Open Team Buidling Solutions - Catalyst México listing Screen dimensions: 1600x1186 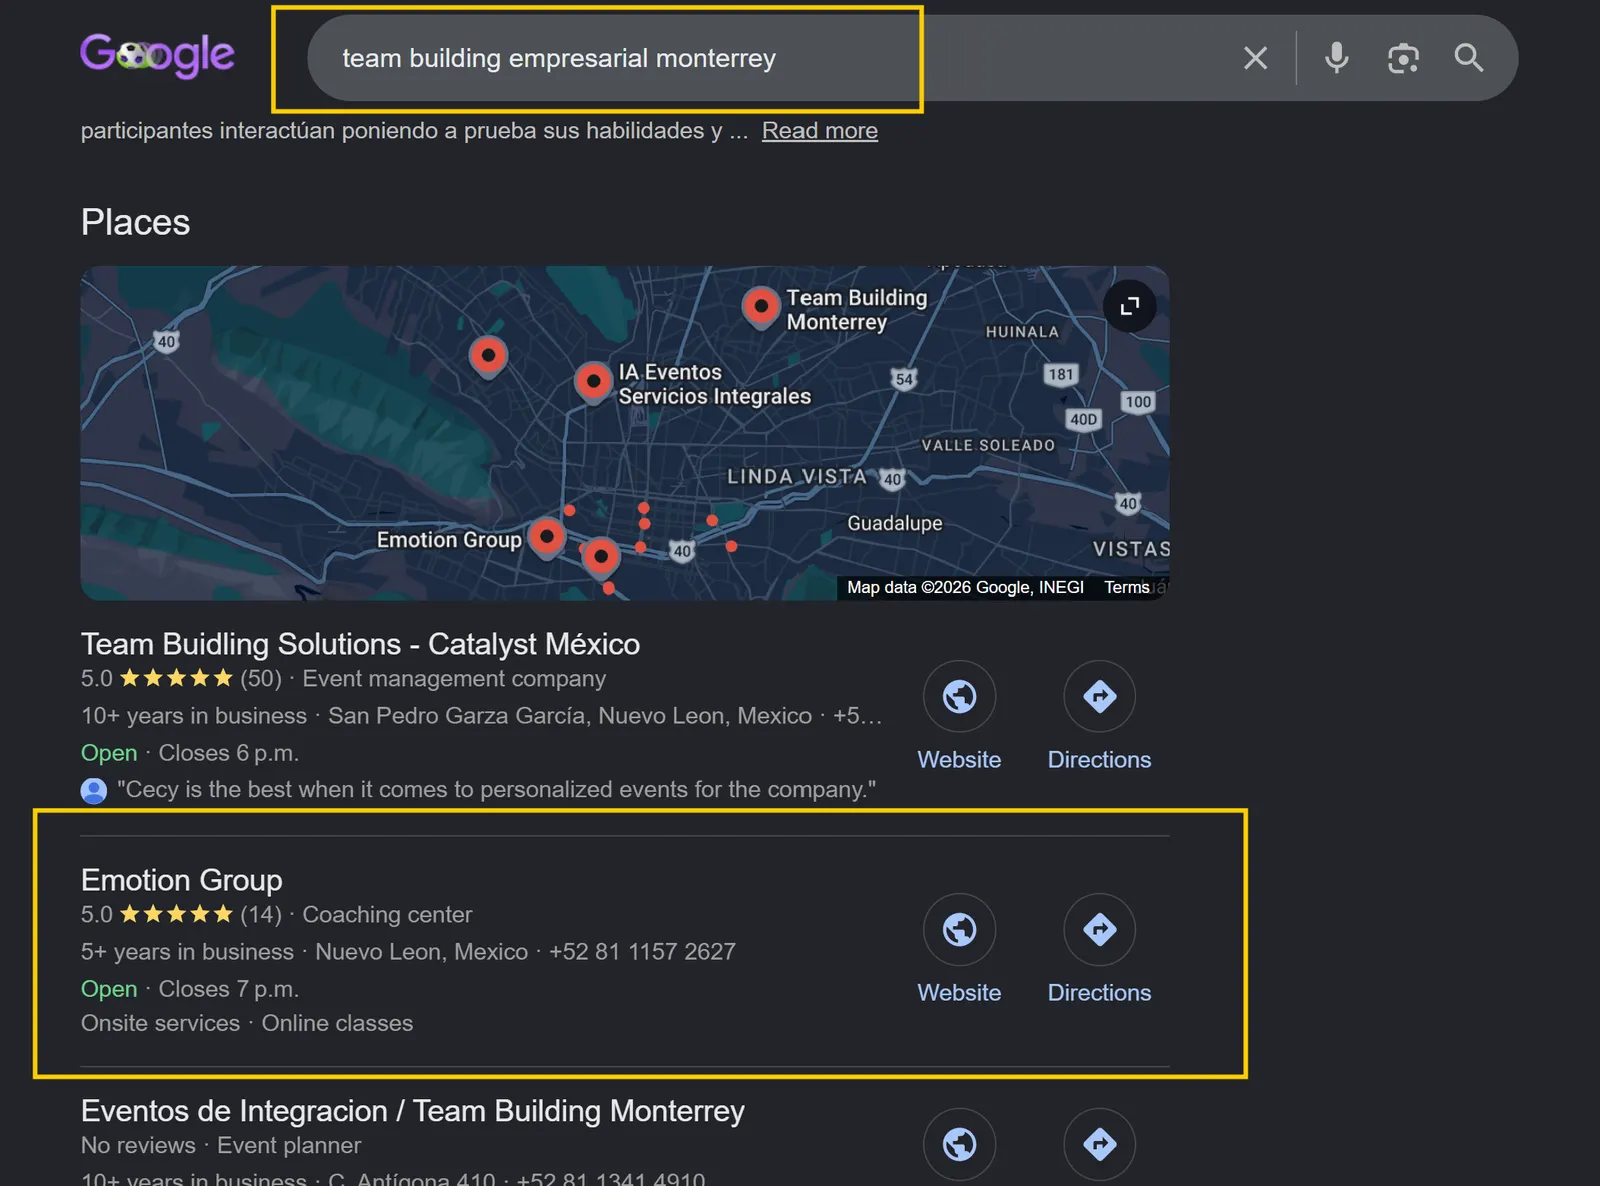(x=360, y=644)
